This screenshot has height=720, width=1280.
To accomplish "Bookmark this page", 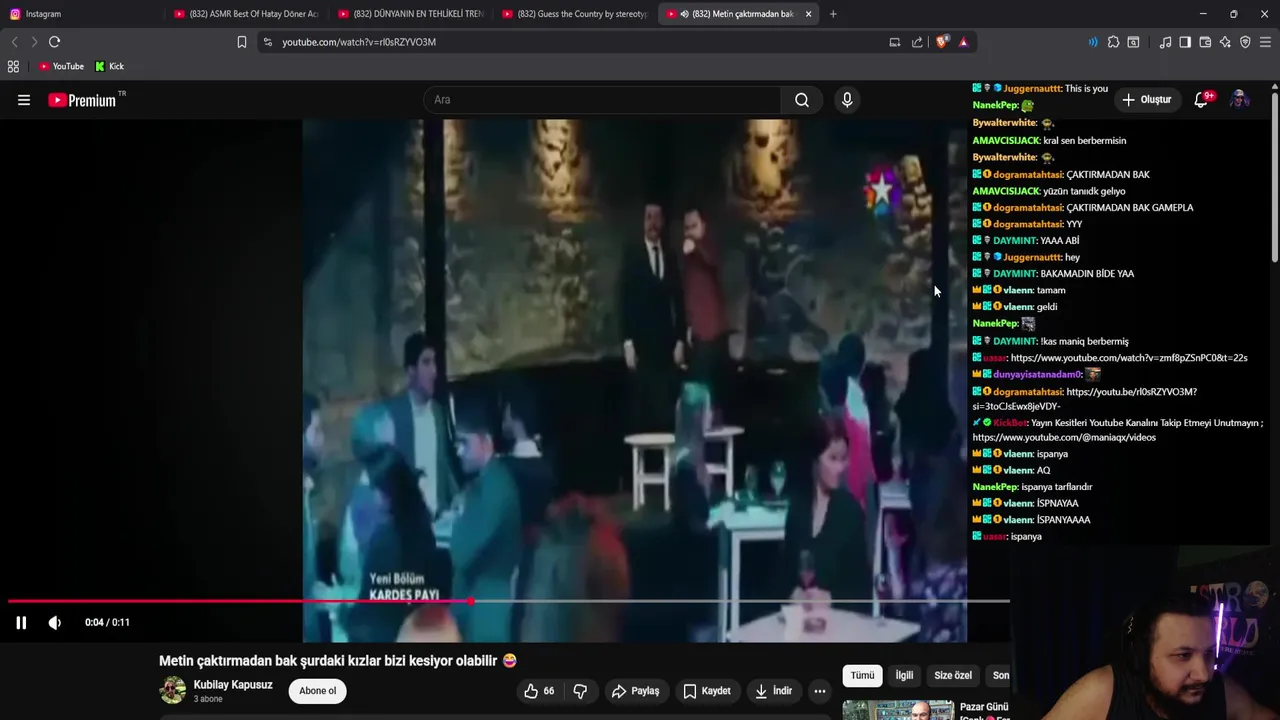I will pos(242,42).
